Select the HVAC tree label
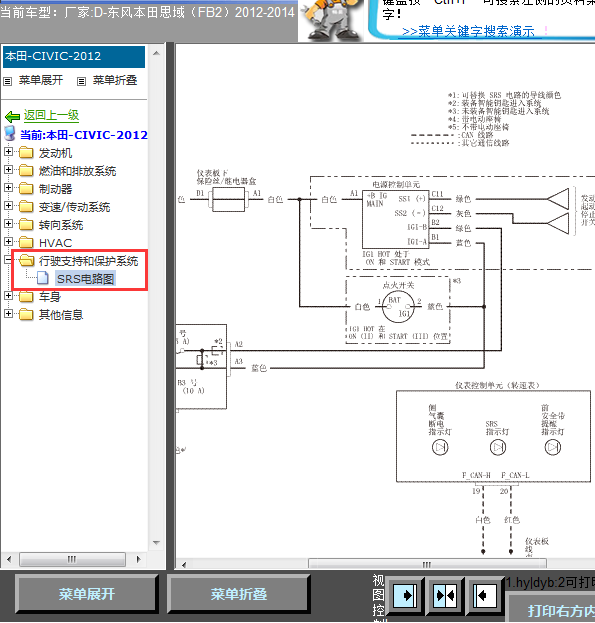 [55, 243]
